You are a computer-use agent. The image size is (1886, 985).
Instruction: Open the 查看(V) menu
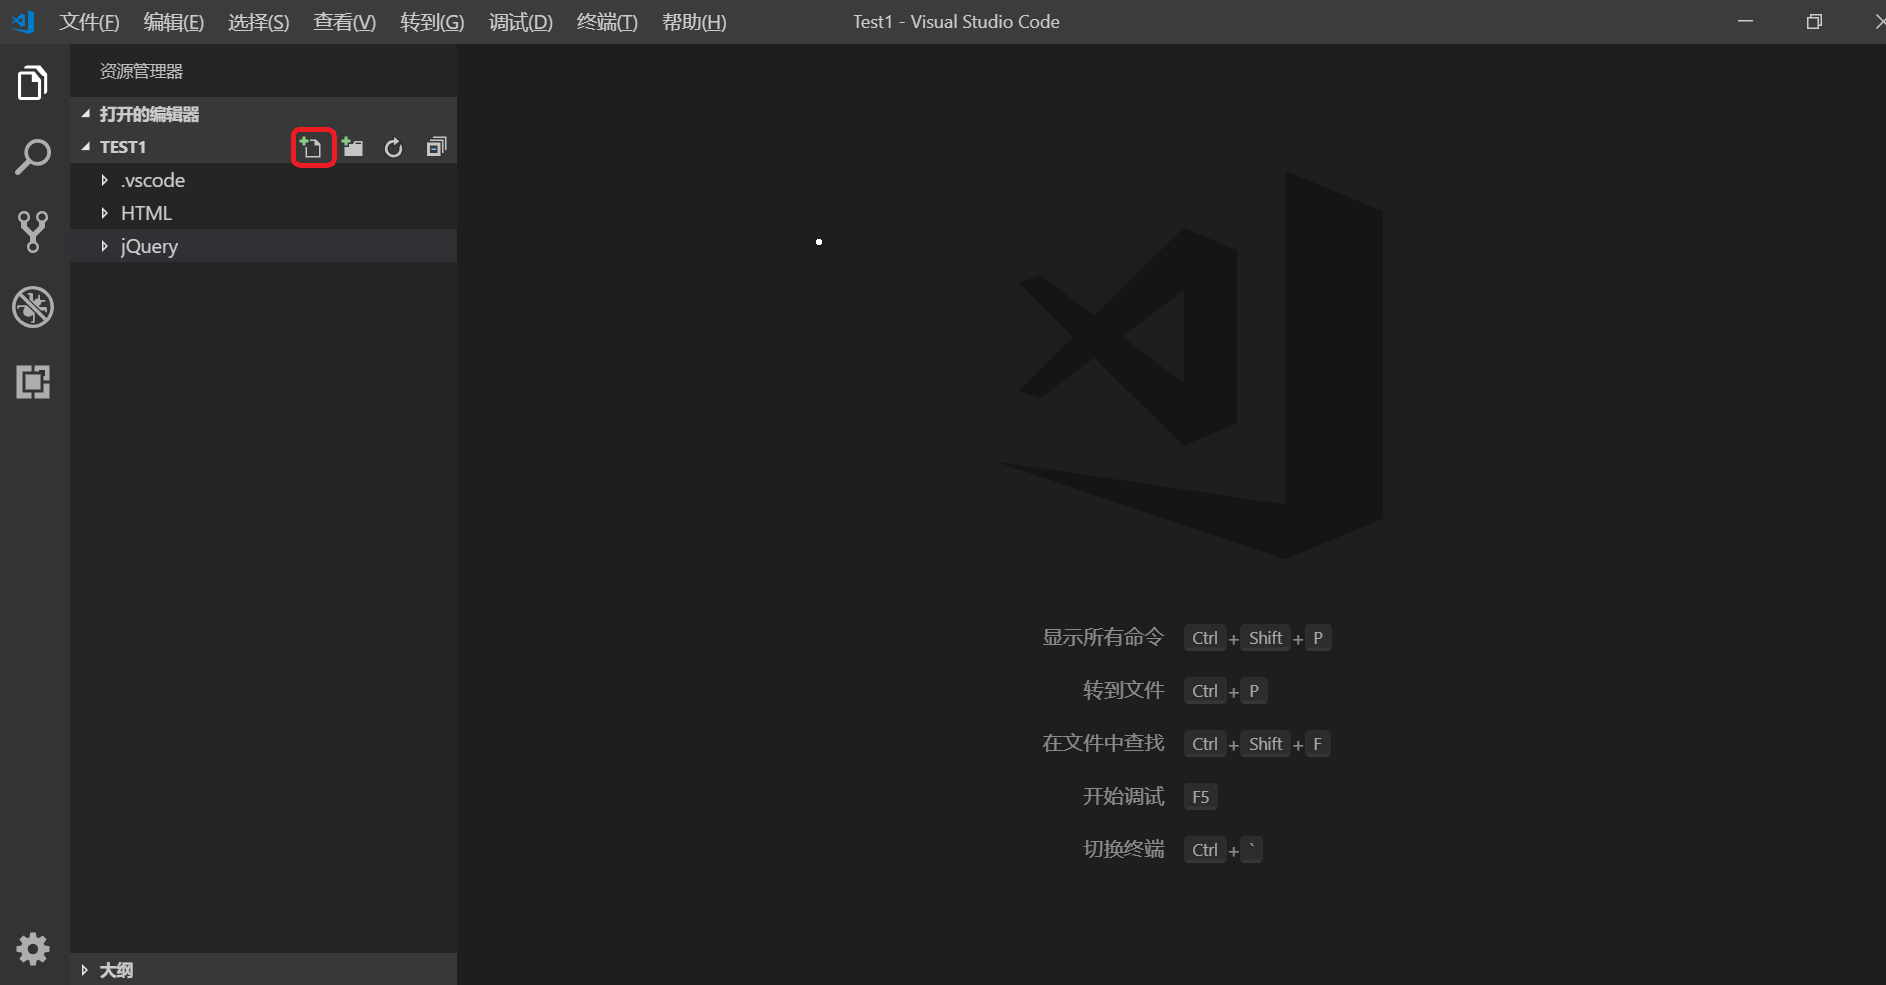pos(345,22)
